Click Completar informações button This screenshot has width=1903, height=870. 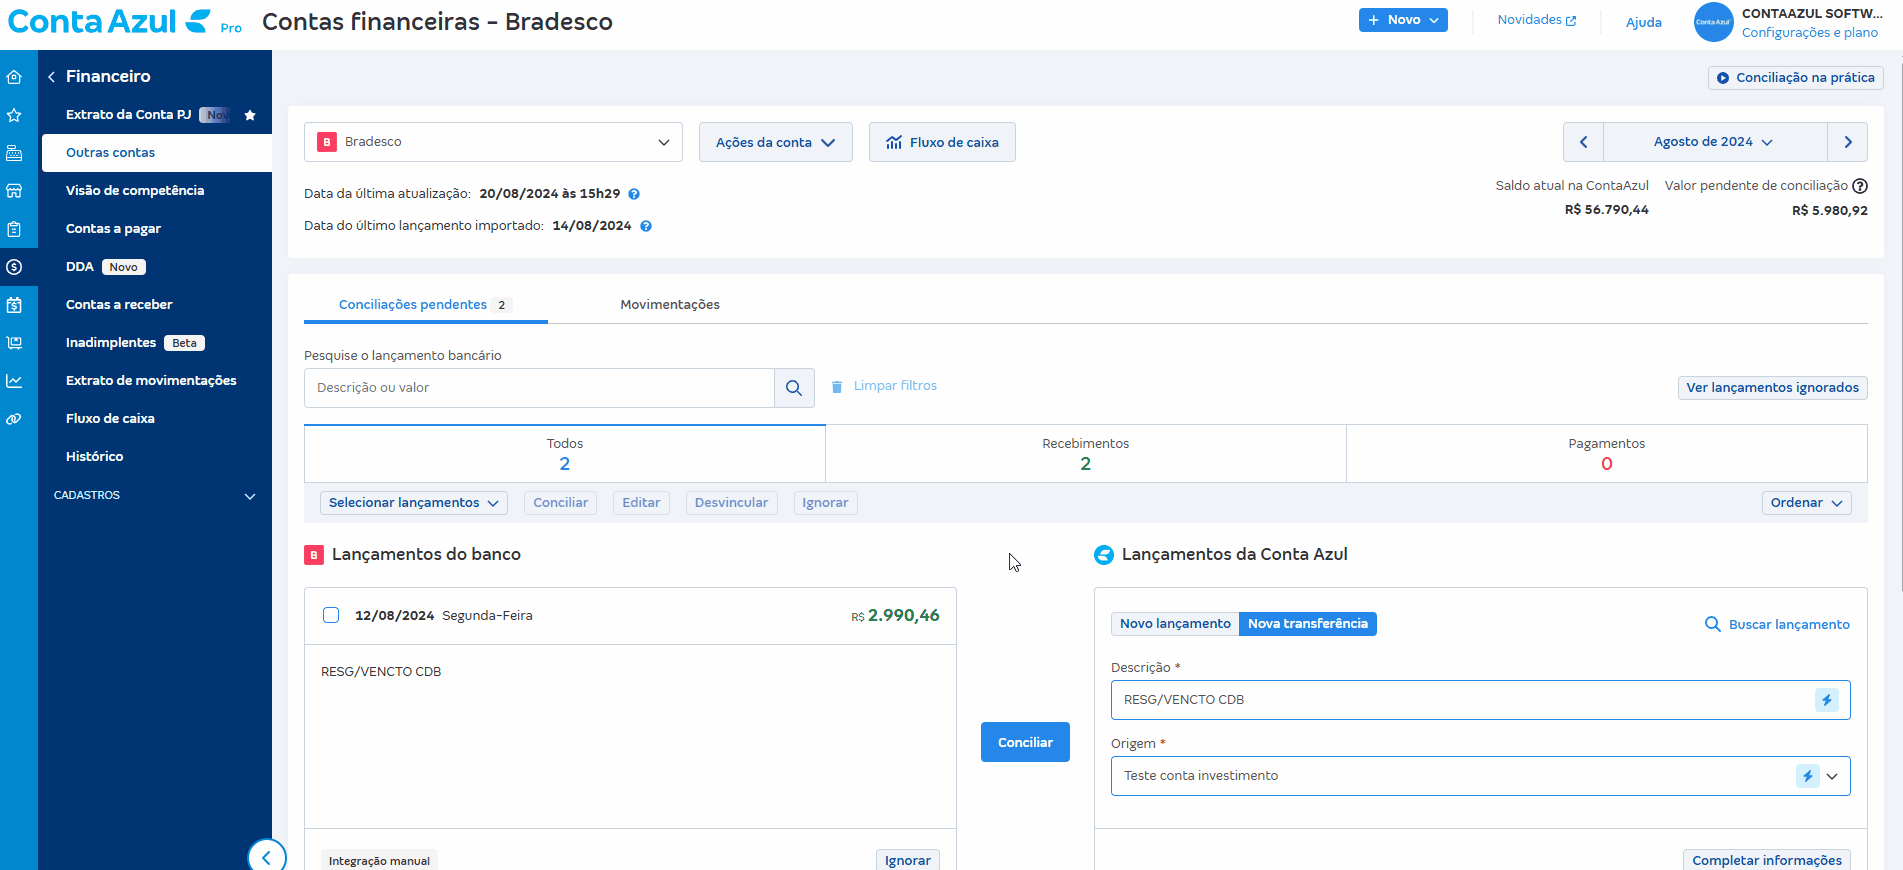[1766, 860]
